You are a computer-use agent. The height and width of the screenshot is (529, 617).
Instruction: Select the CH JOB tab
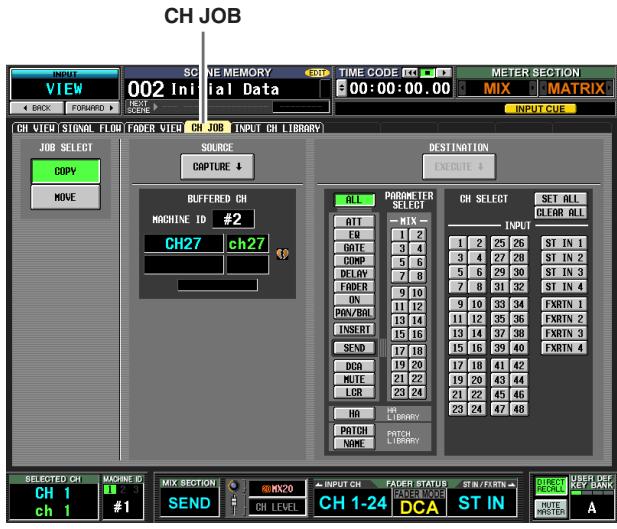pos(207,128)
